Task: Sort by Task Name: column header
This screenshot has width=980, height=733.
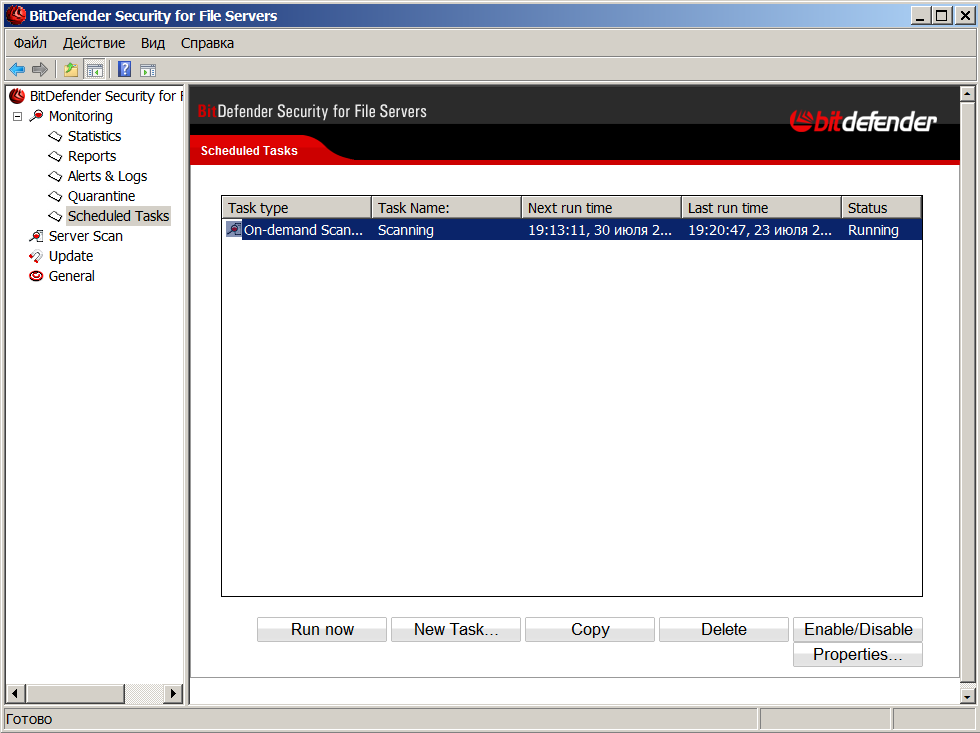Action: click(x=446, y=207)
